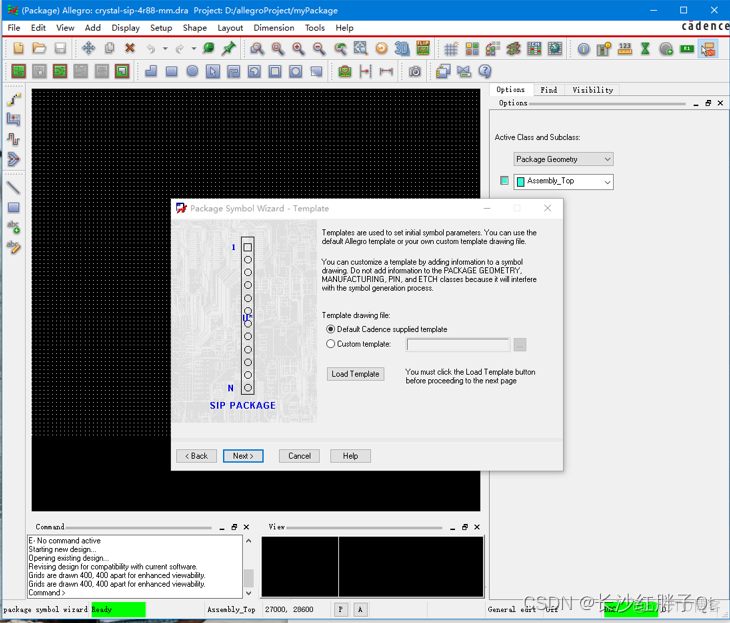Image resolution: width=730 pixels, height=623 pixels.
Task: Click the wizard Help button
Action: (x=350, y=456)
